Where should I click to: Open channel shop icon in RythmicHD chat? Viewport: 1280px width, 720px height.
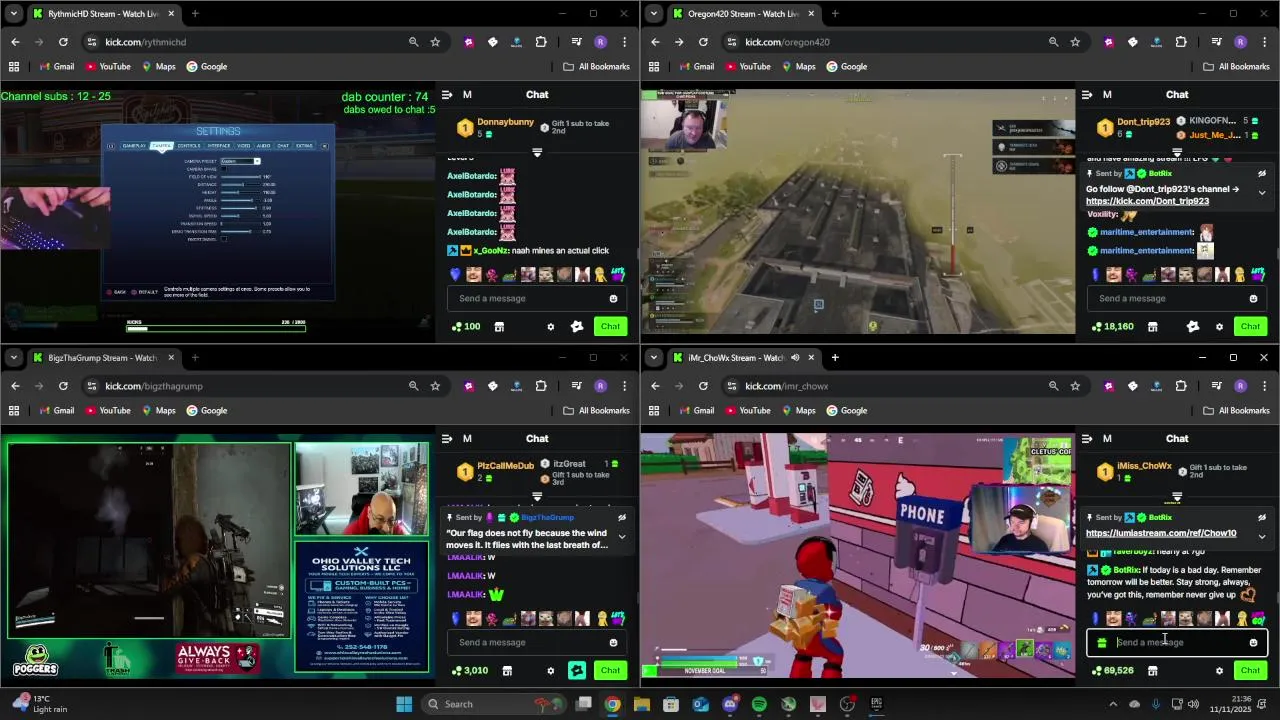pos(499,326)
